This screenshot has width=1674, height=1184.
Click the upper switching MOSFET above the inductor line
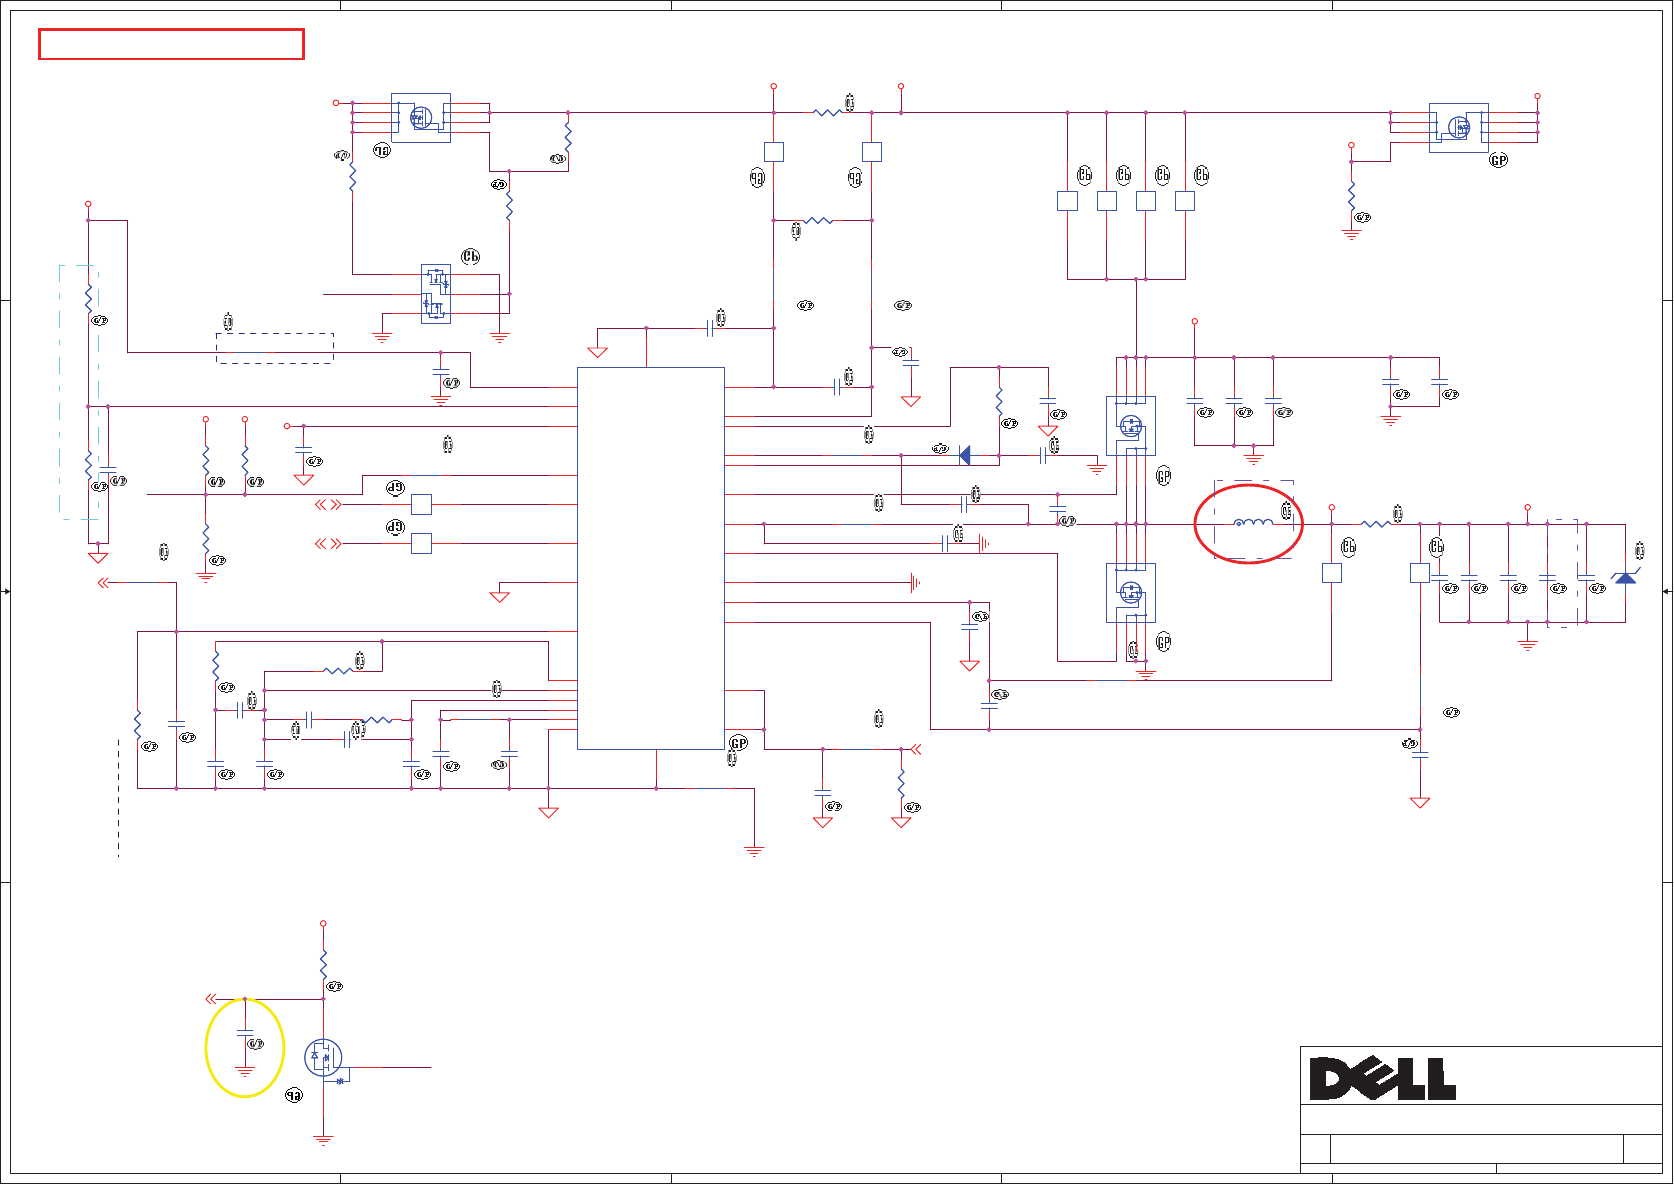pyautogui.click(x=1131, y=426)
